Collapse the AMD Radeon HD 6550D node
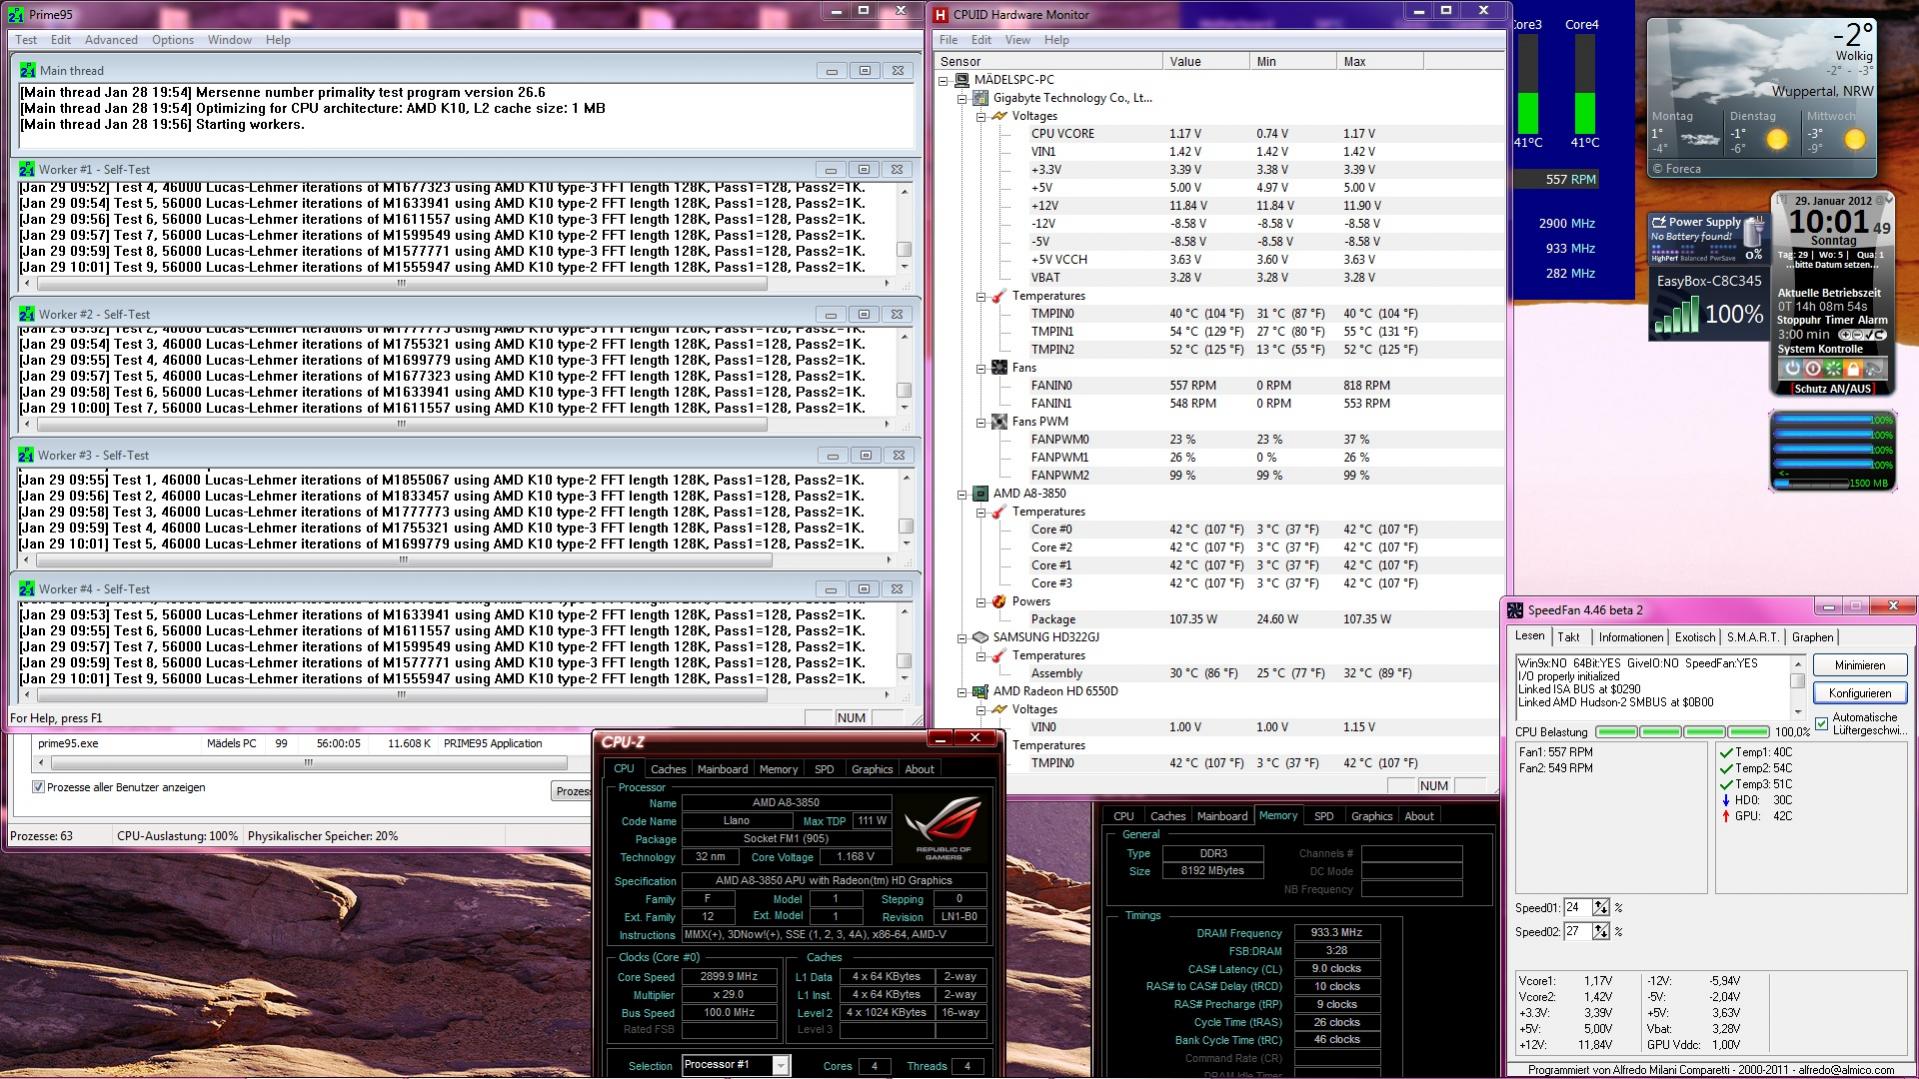 tap(962, 692)
